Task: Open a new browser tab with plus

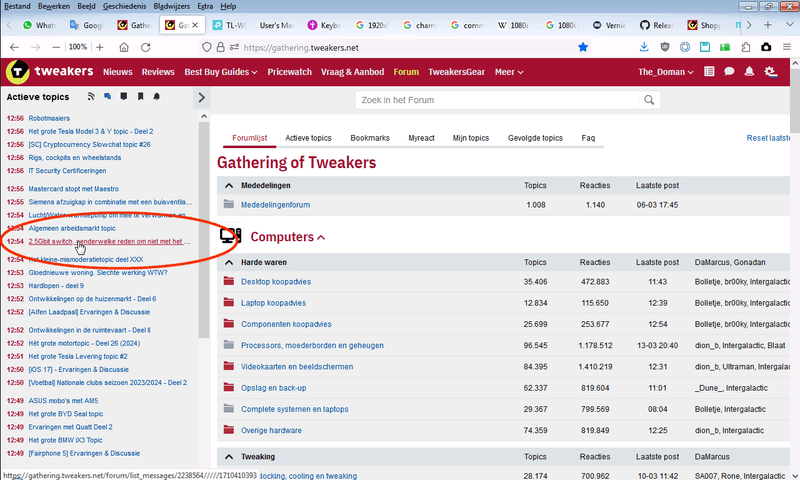Action: [x=768, y=25]
